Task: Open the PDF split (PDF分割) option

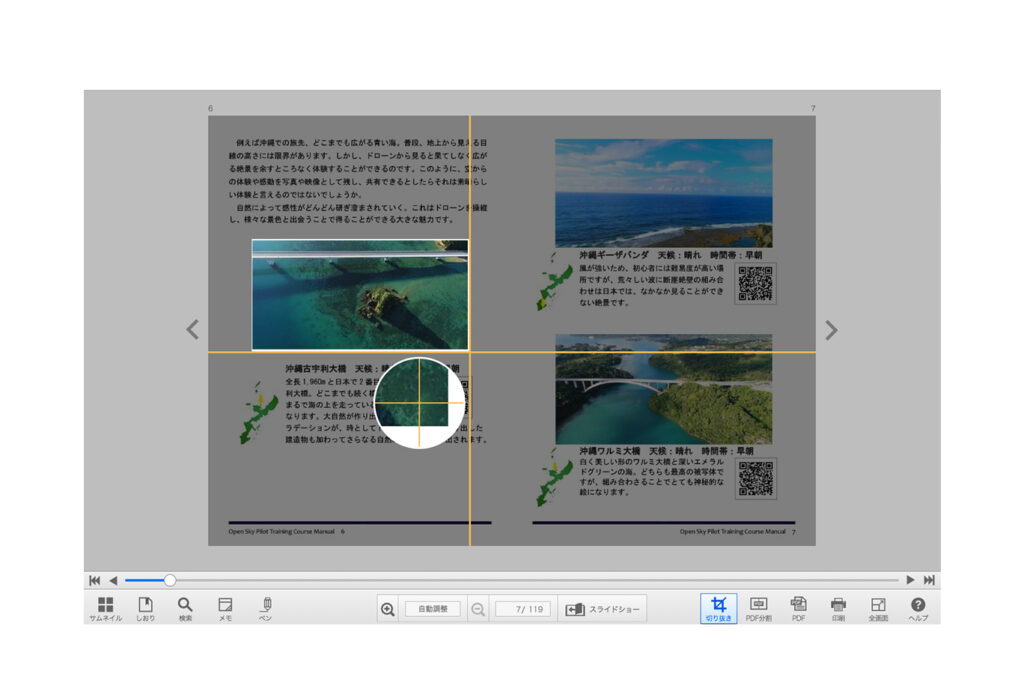Action: [x=758, y=608]
